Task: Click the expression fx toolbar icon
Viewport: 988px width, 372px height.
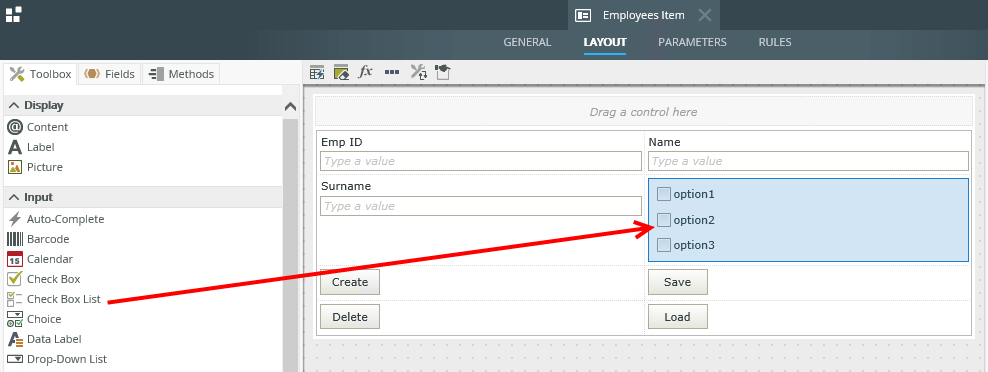Action: click(365, 72)
